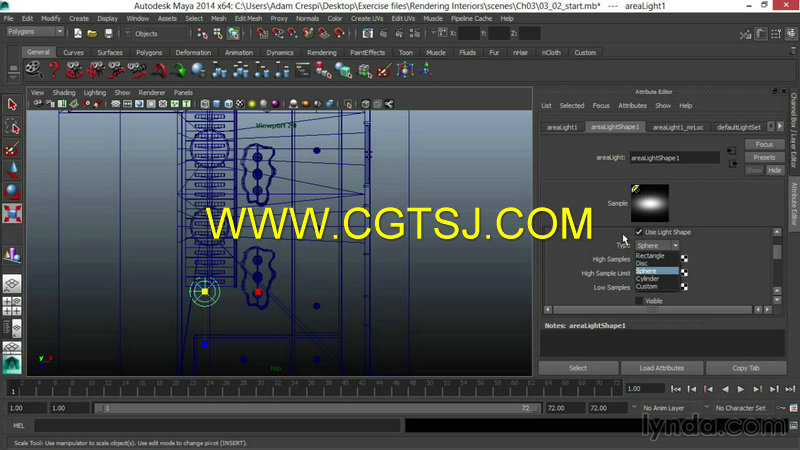Open the Lighting viewport menu

click(x=95, y=93)
